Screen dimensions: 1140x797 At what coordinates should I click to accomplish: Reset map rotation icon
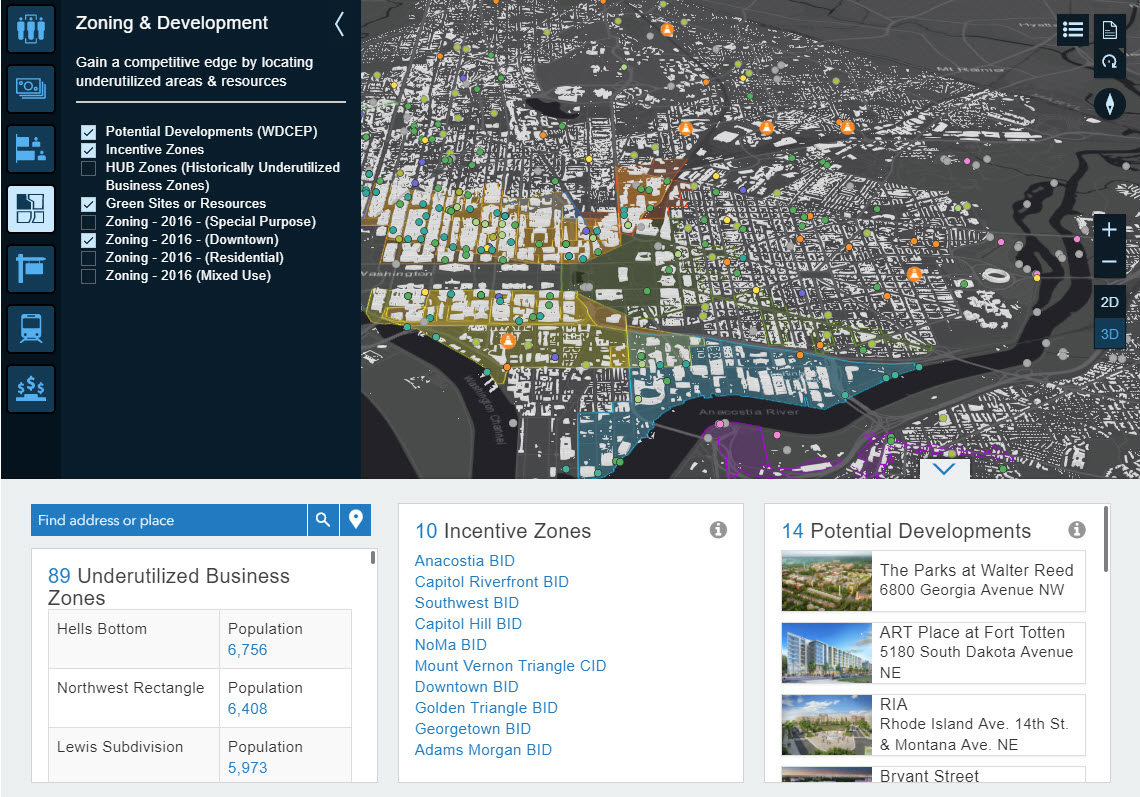pos(1109,62)
